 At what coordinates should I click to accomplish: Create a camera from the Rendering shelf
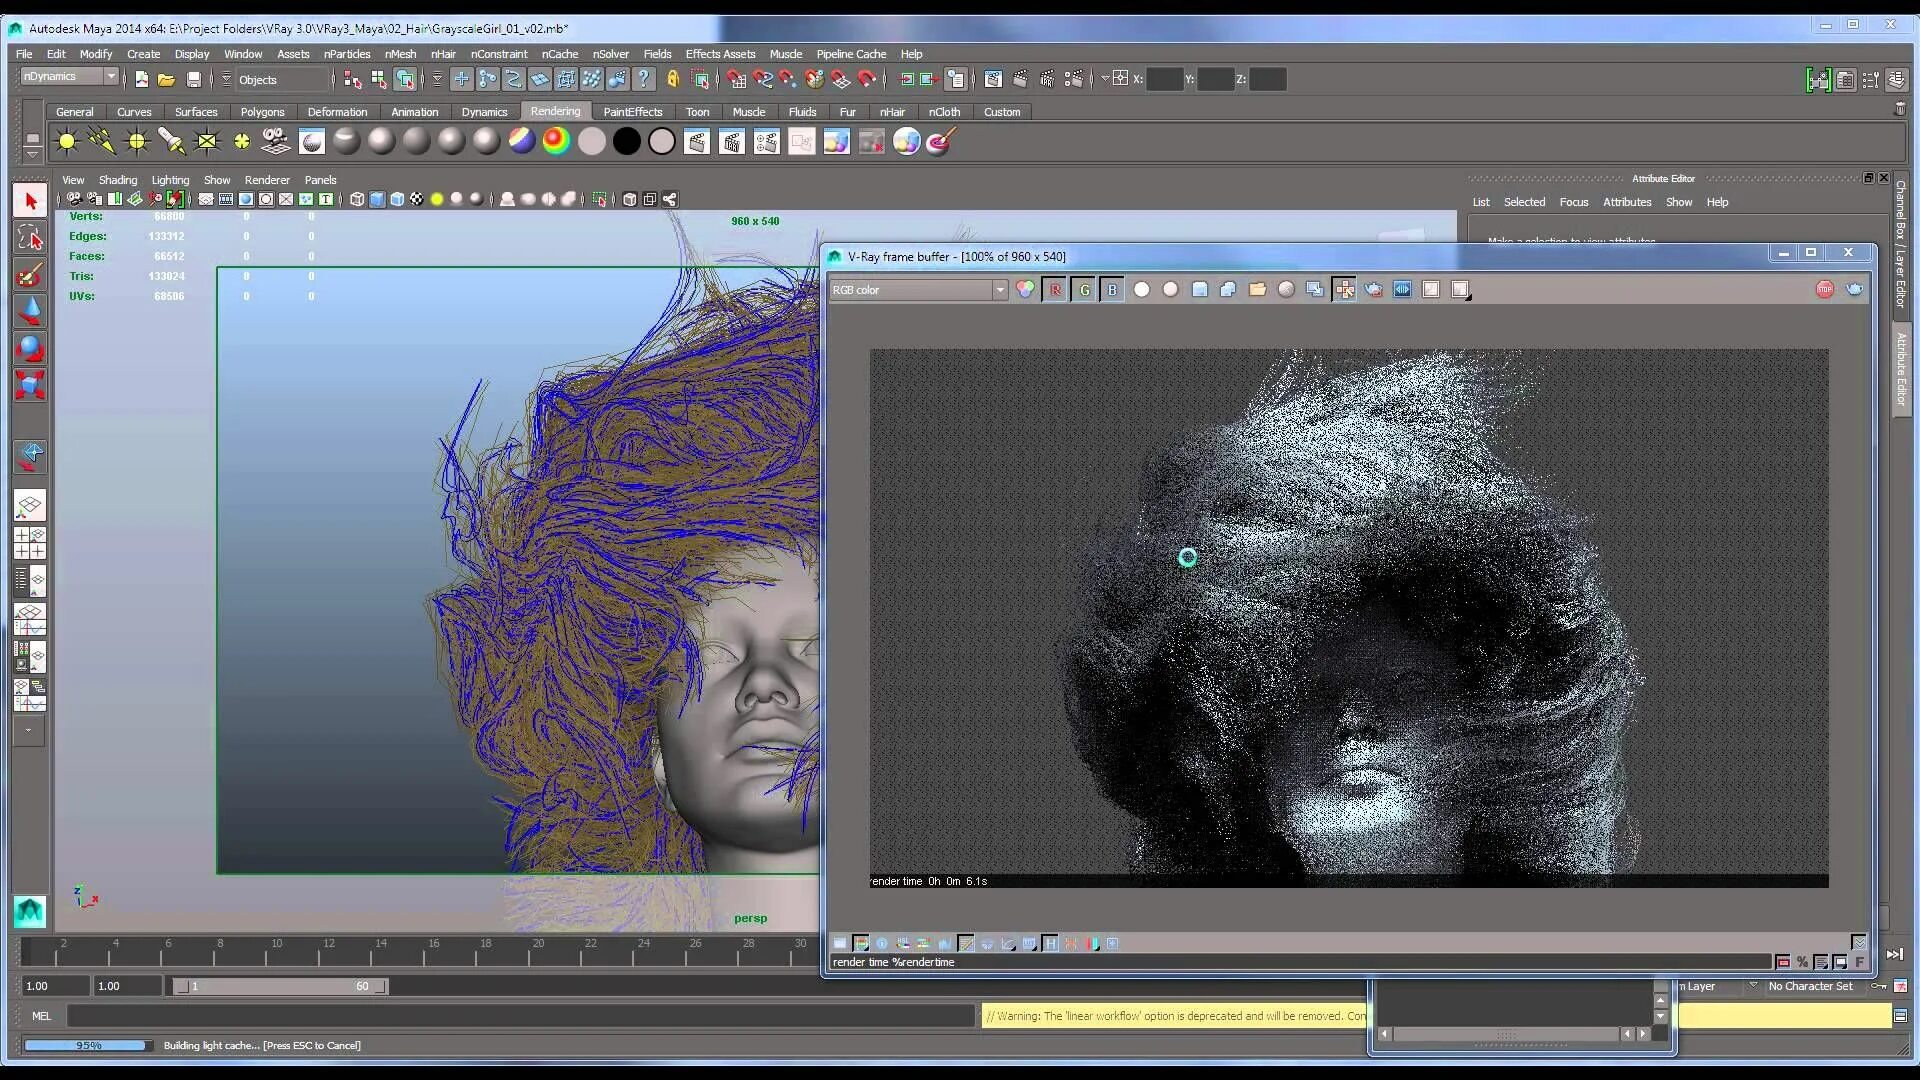[x=276, y=142]
